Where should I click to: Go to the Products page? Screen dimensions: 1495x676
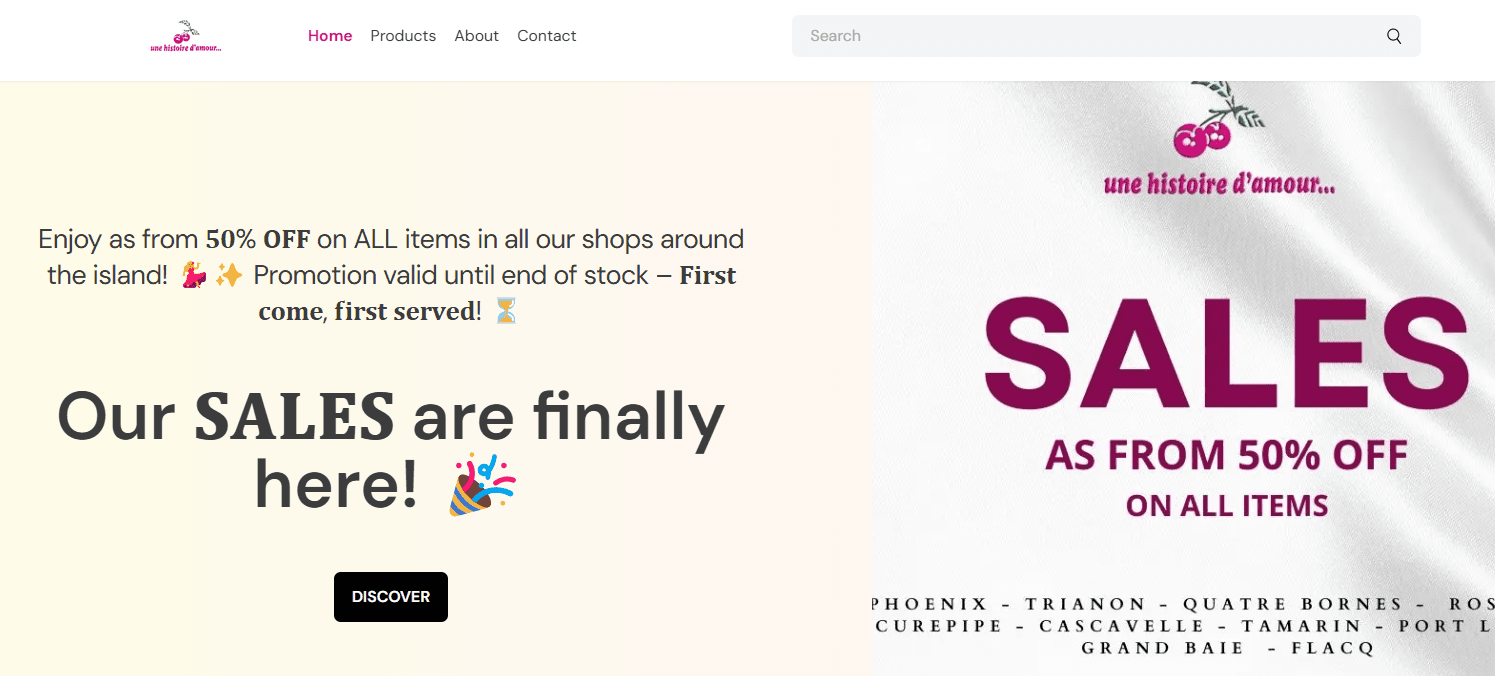coord(403,36)
